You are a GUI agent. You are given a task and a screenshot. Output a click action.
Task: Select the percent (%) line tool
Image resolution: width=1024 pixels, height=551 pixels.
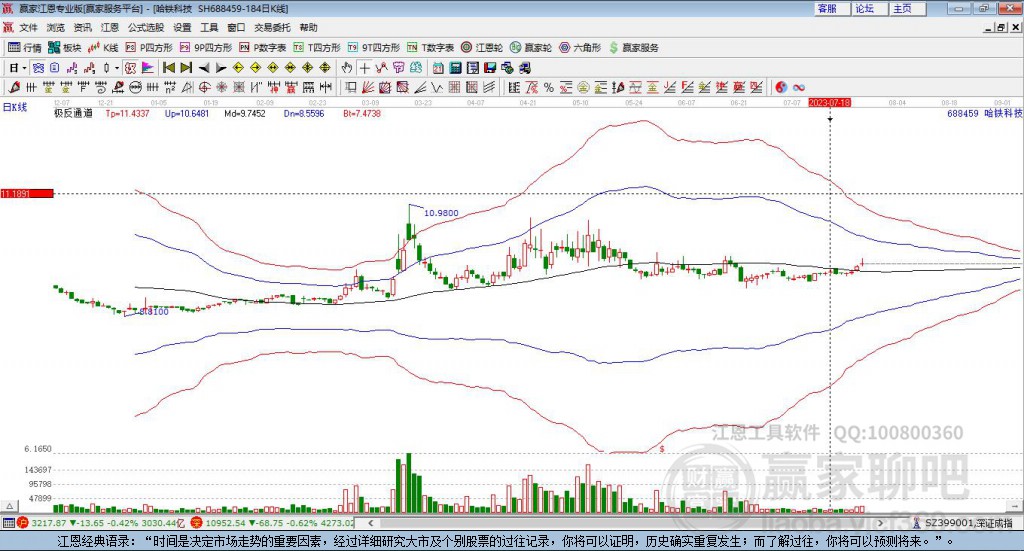549,87
